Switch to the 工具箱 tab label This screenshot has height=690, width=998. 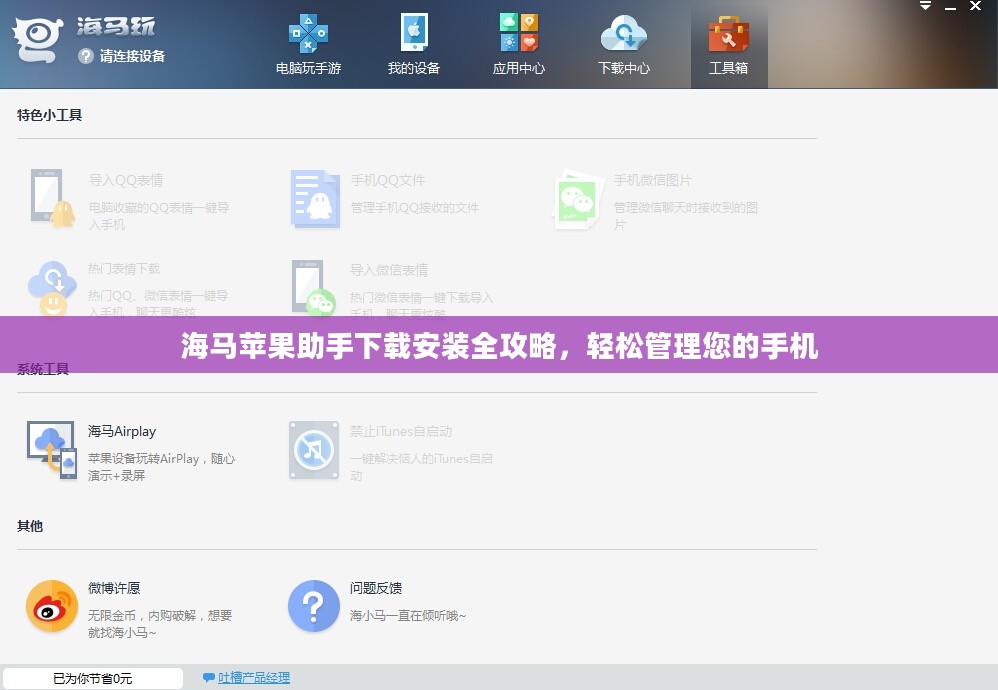[729, 68]
